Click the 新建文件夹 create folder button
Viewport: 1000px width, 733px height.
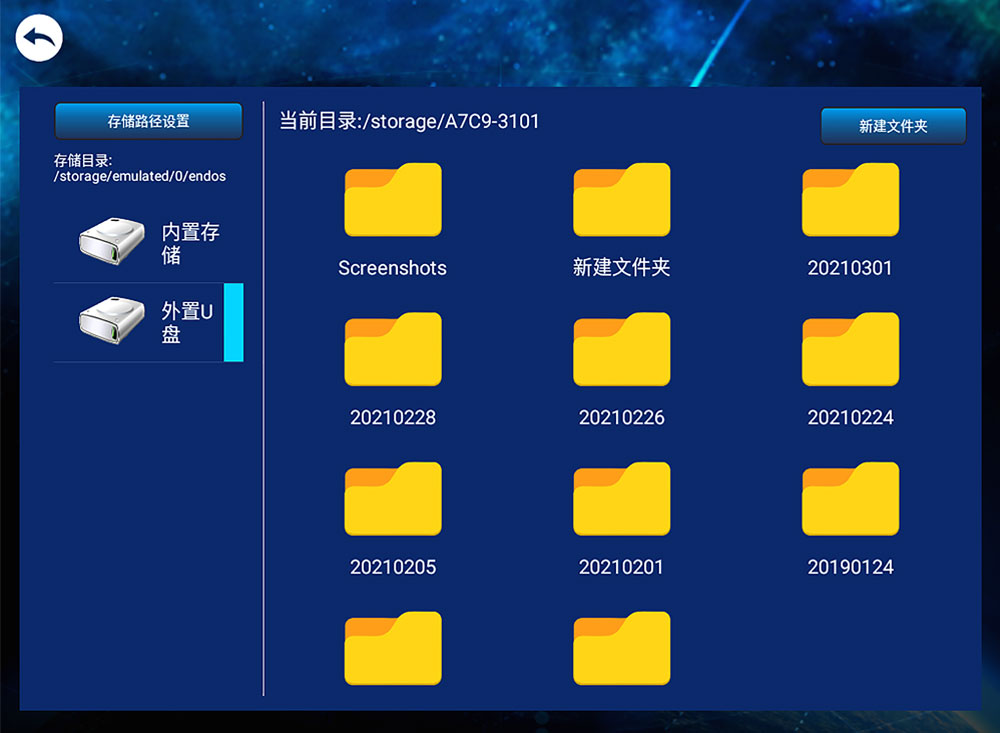(x=893, y=126)
